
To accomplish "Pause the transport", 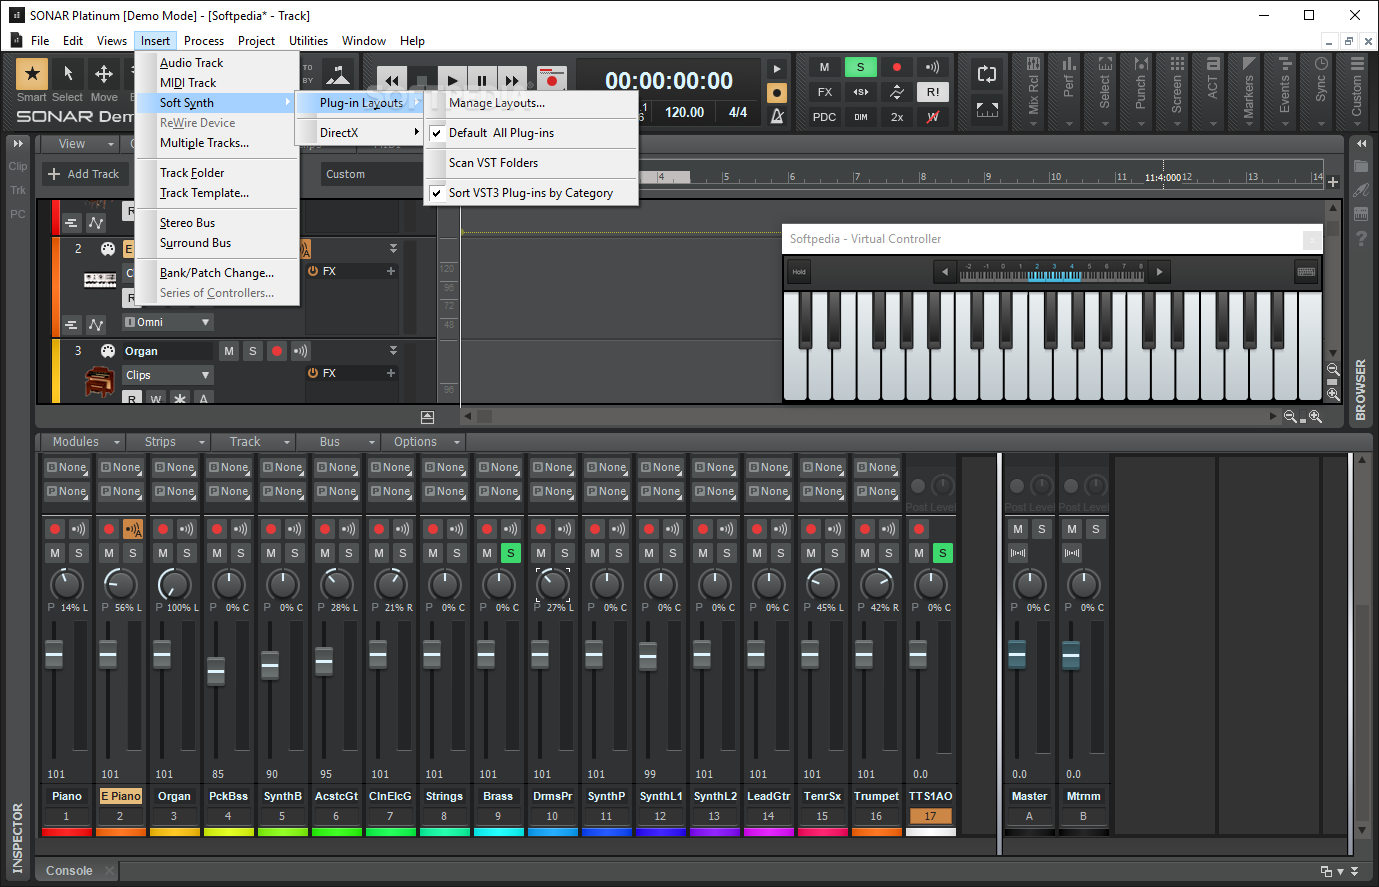I will click(x=482, y=81).
